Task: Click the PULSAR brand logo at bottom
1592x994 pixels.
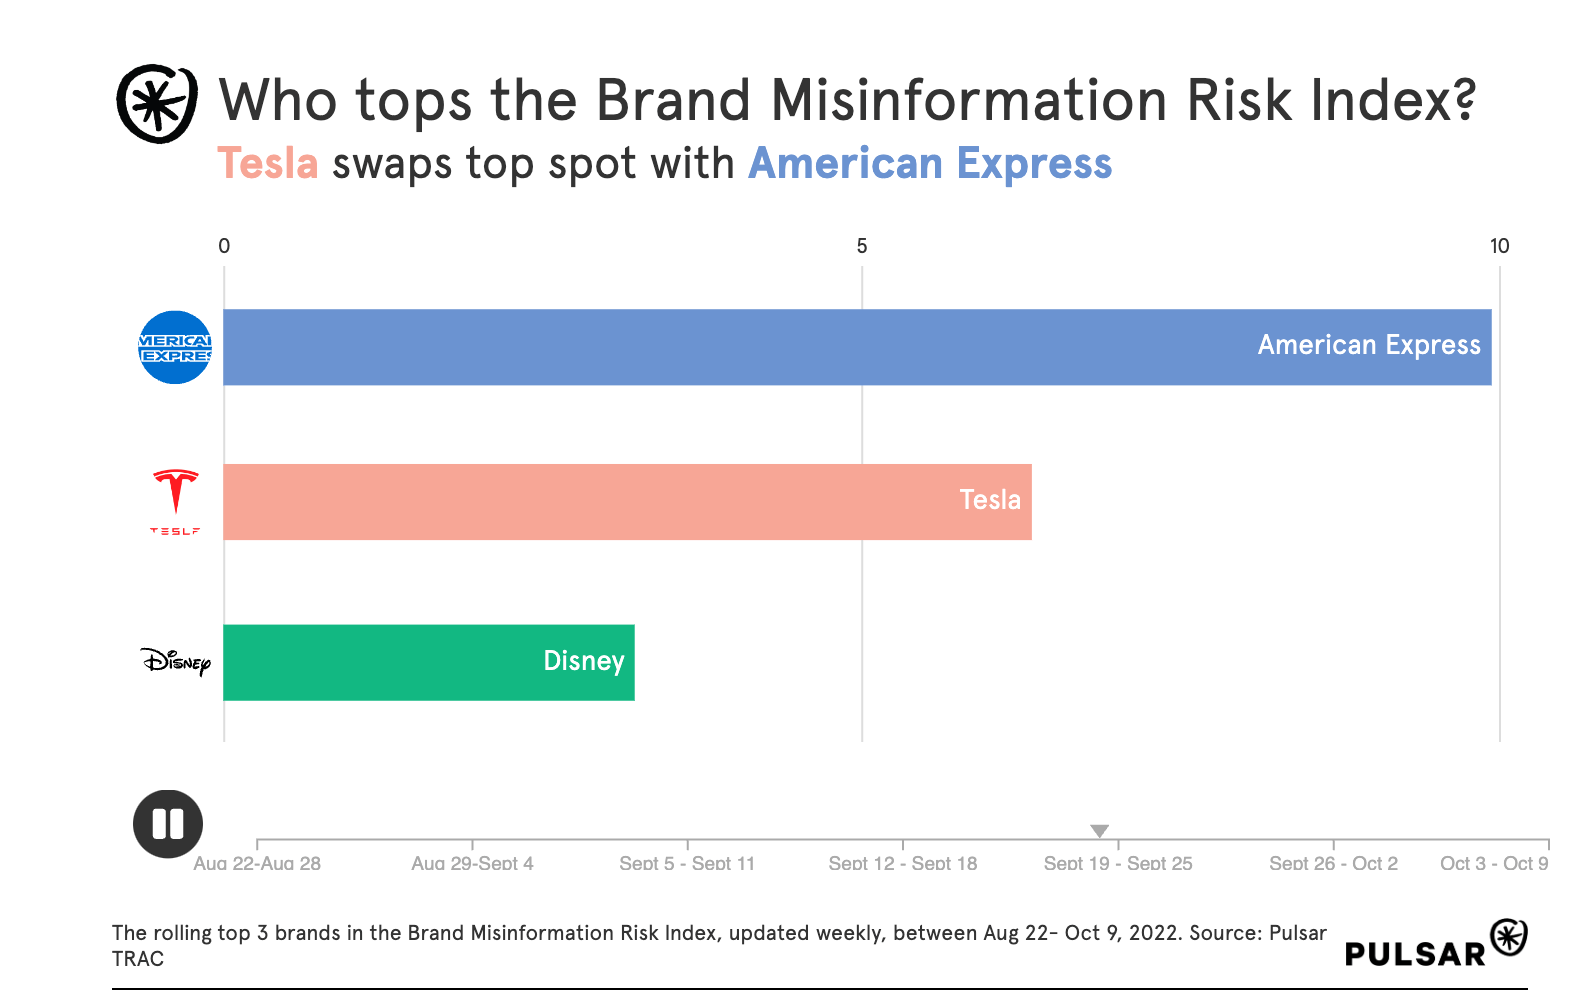Action: (x=1434, y=945)
